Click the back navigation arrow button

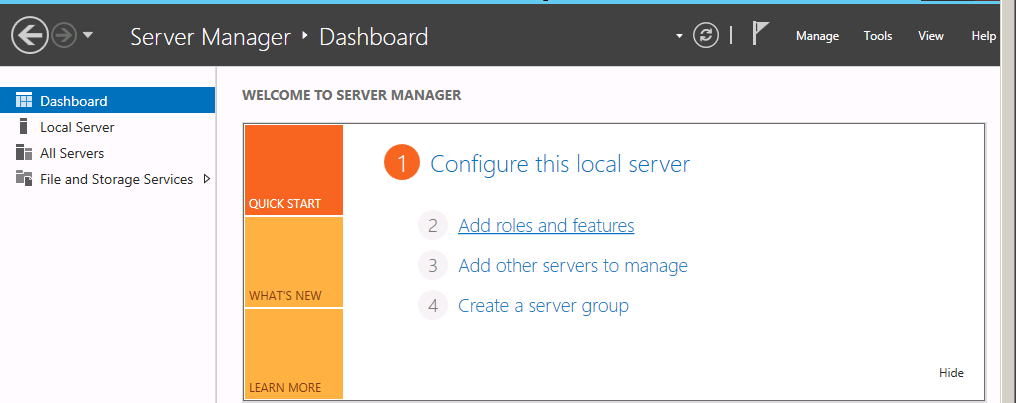pyautogui.click(x=30, y=36)
